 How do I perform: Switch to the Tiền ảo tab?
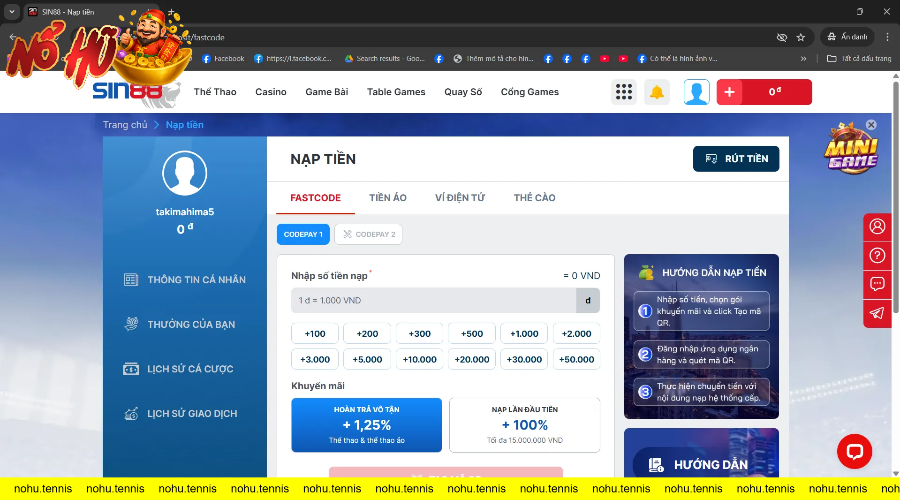click(388, 198)
